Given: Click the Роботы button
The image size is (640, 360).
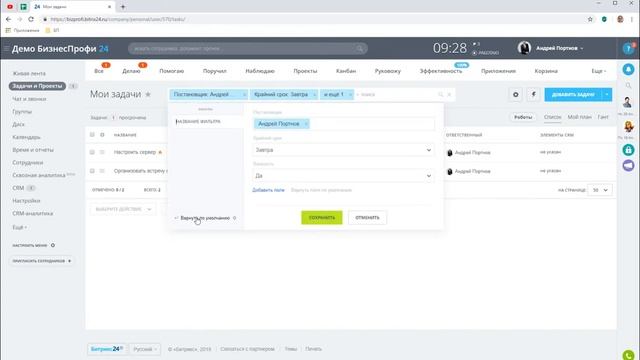Looking at the screenshot, I should pyautogui.click(x=523, y=117).
